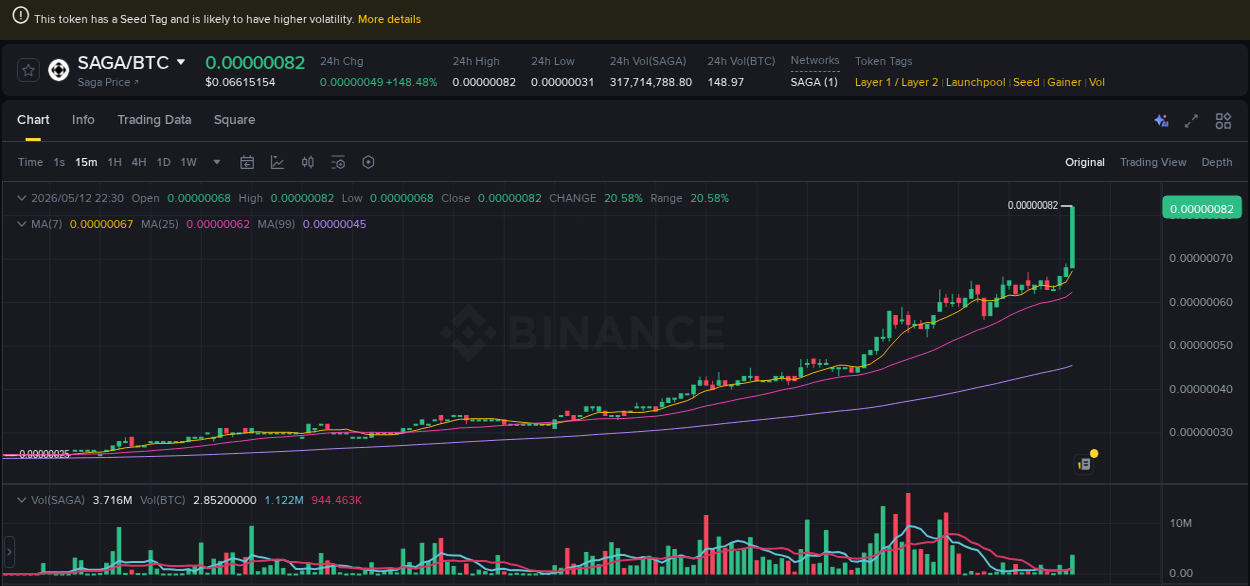Click the MA(99) indicator label
The image size is (1250, 586).
tap(276, 224)
